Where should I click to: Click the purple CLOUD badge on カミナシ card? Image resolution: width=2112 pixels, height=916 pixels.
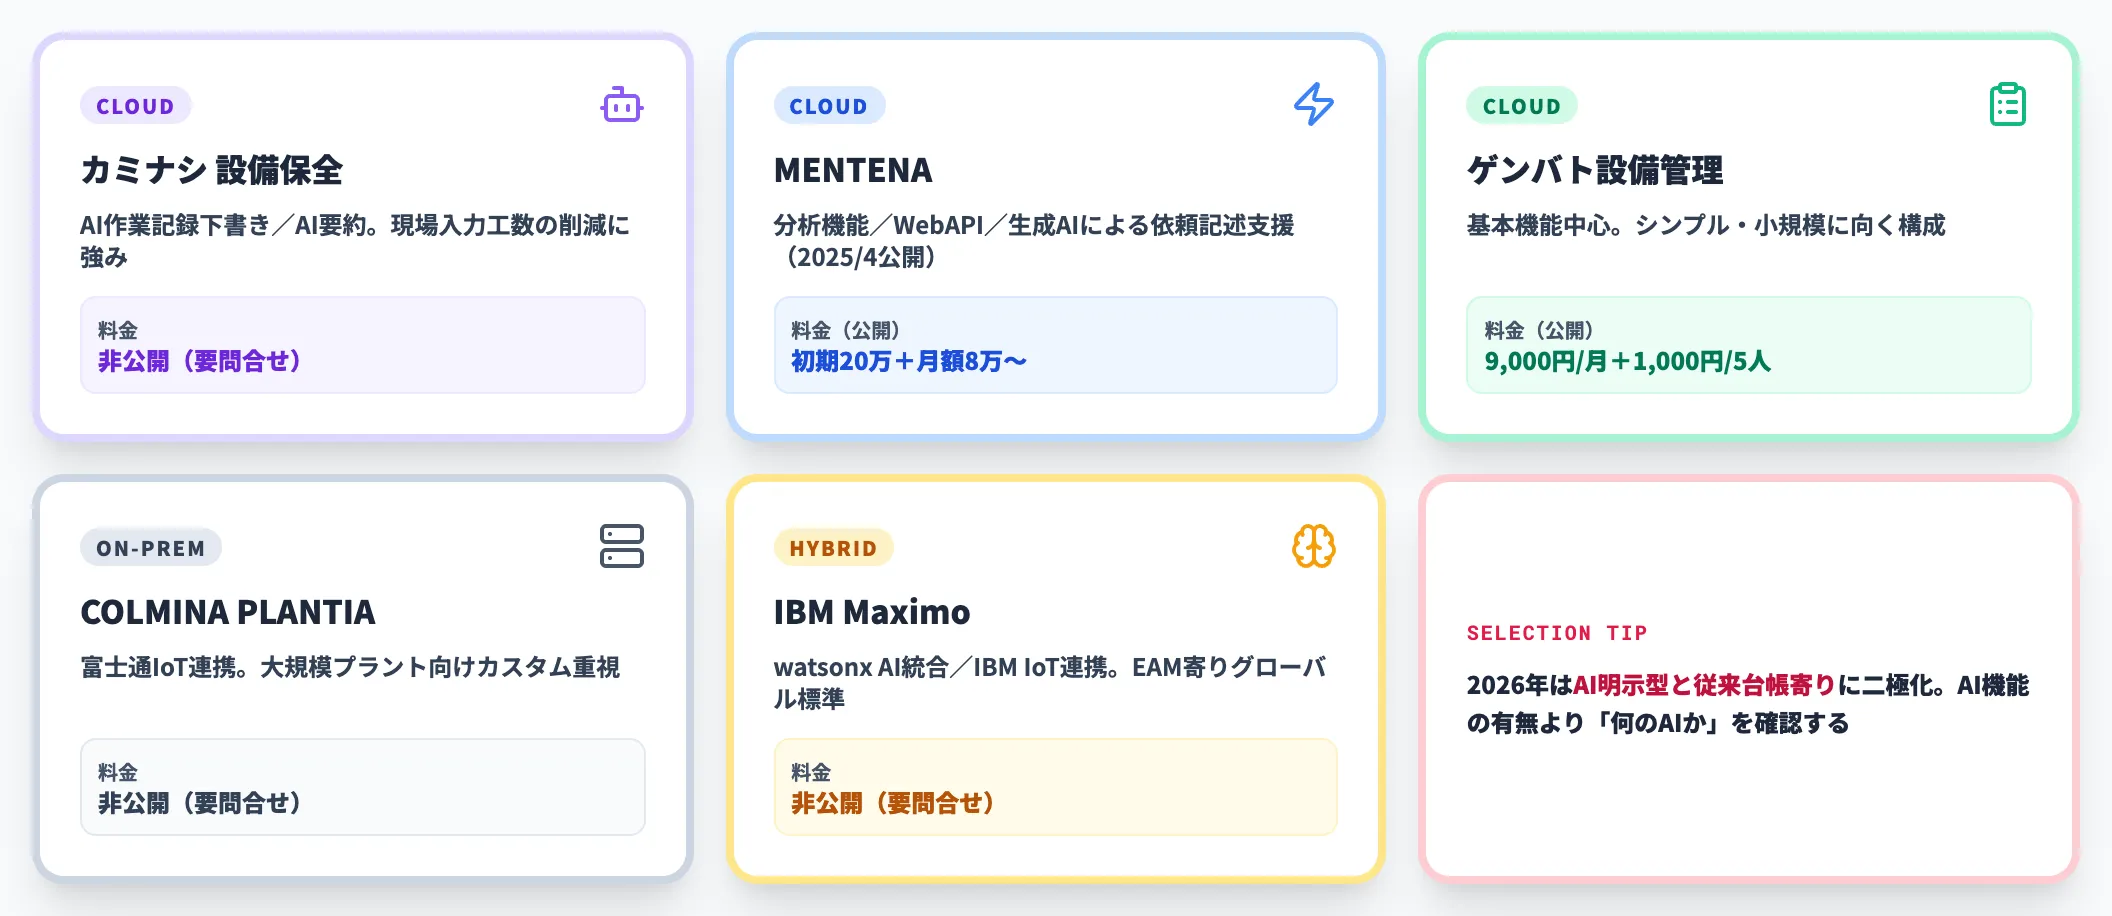(135, 106)
